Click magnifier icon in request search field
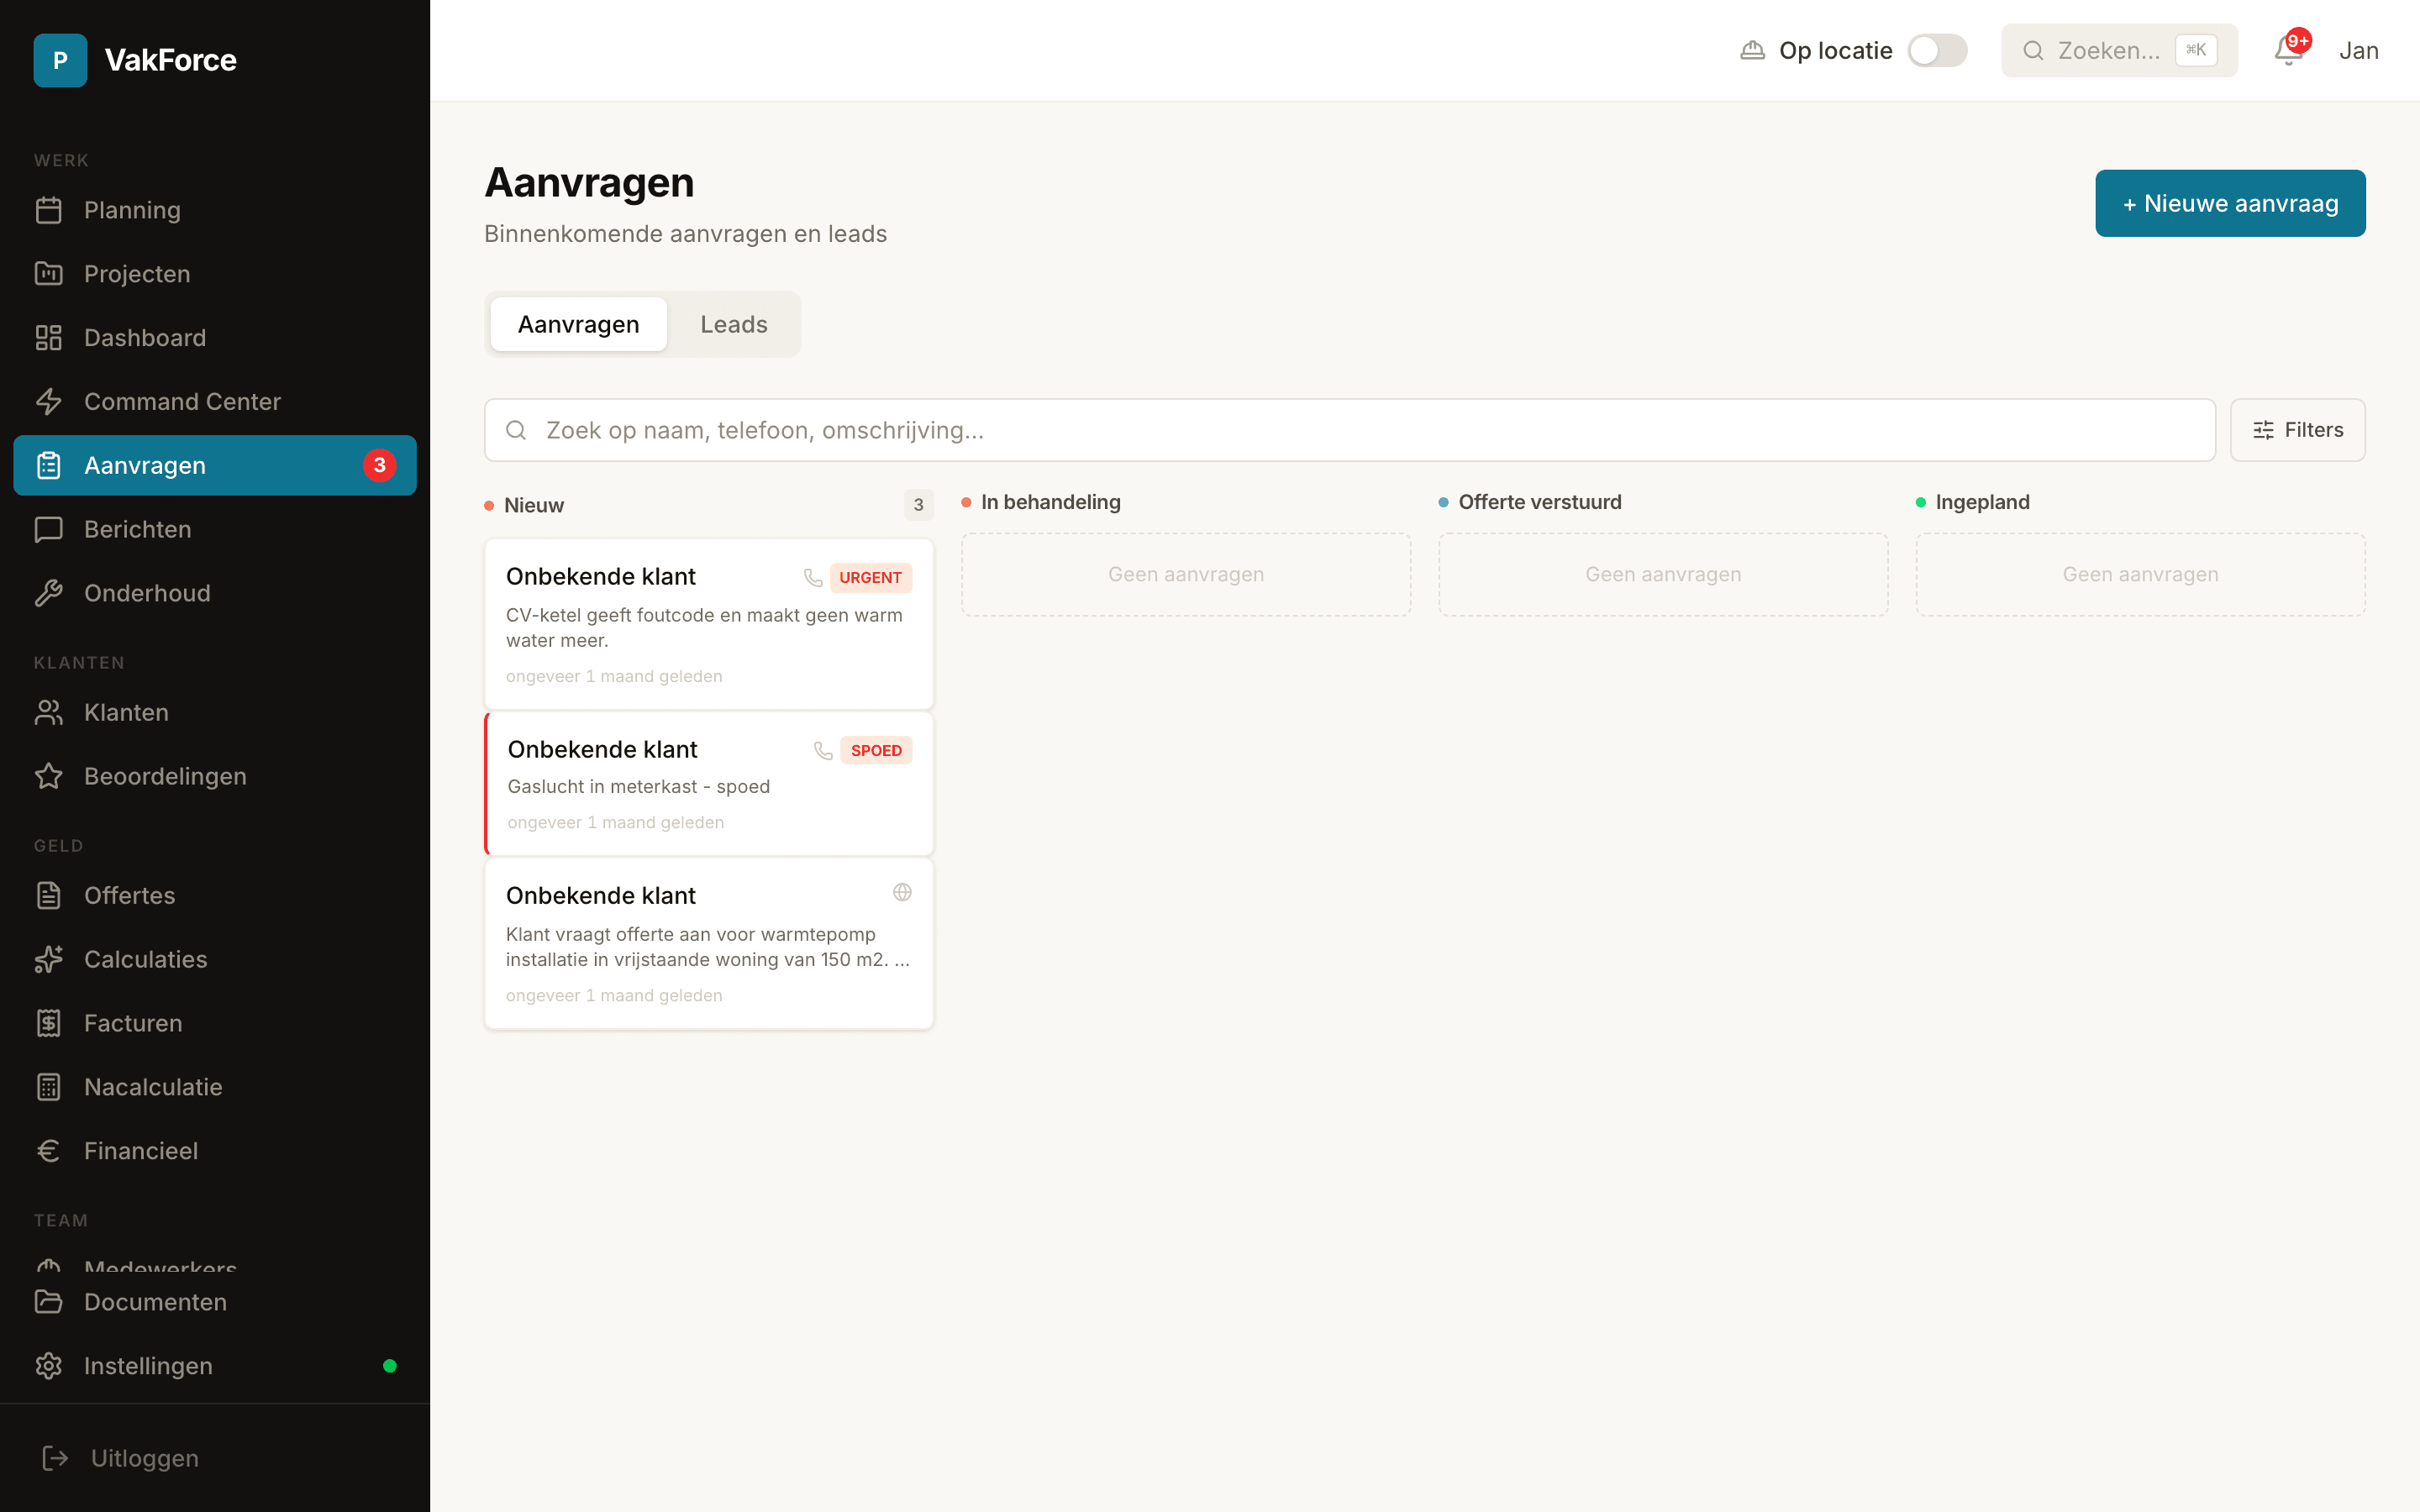This screenshot has width=2420, height=1512. click(x=516, y=431)
